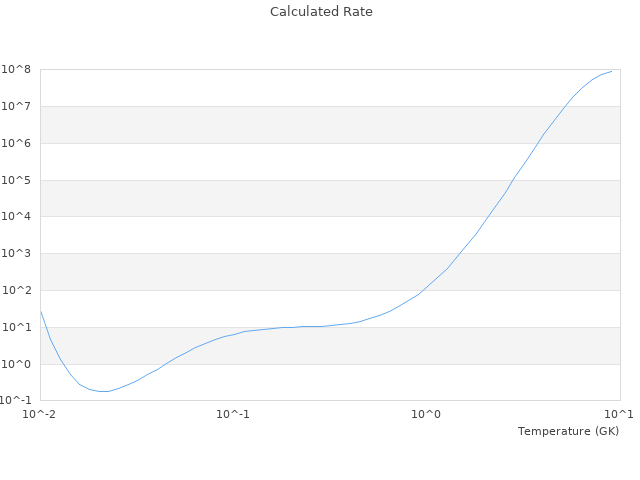Screen dimensions: 640x480
Task: Click the 10^-2 x-axis tick label
Action: (x=40, y=414)
